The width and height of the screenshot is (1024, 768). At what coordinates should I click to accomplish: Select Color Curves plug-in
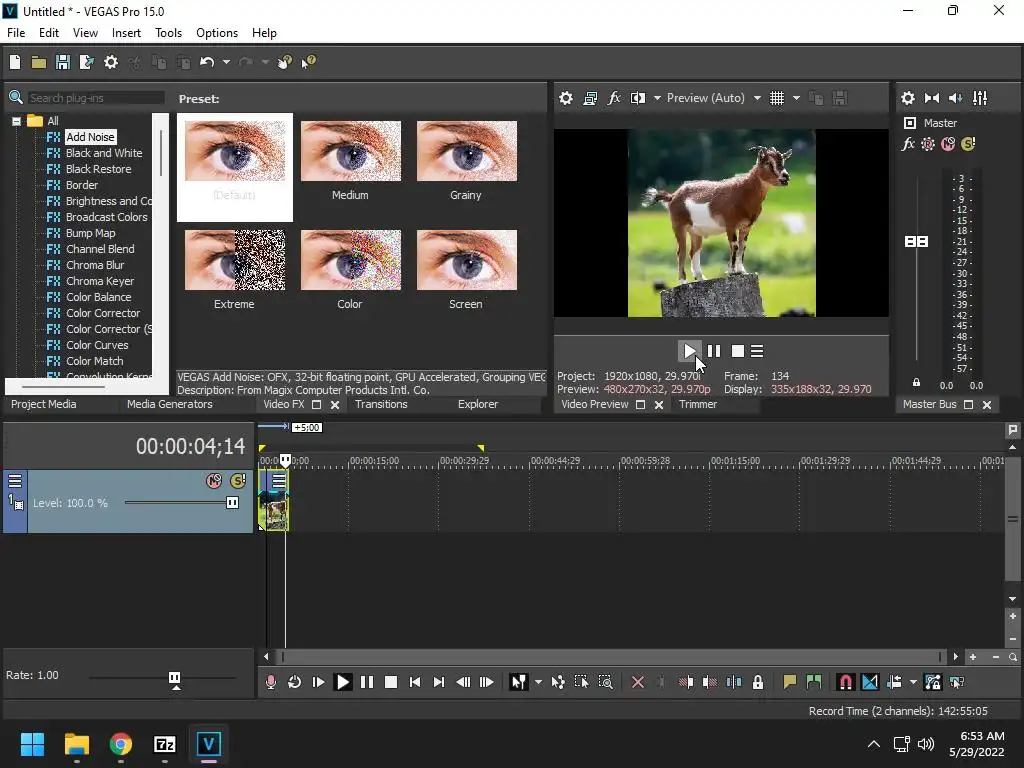coord(97,345)
